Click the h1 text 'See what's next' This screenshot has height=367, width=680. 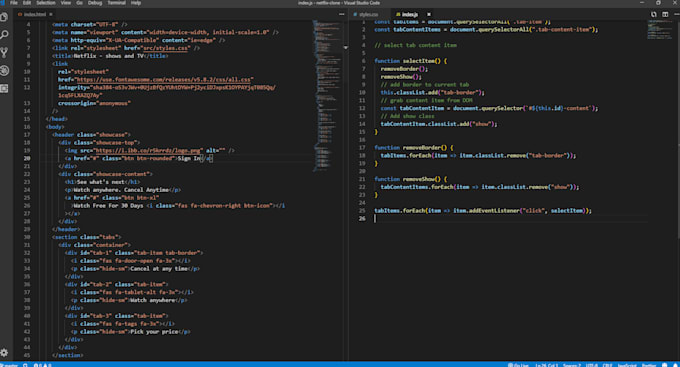100,182
